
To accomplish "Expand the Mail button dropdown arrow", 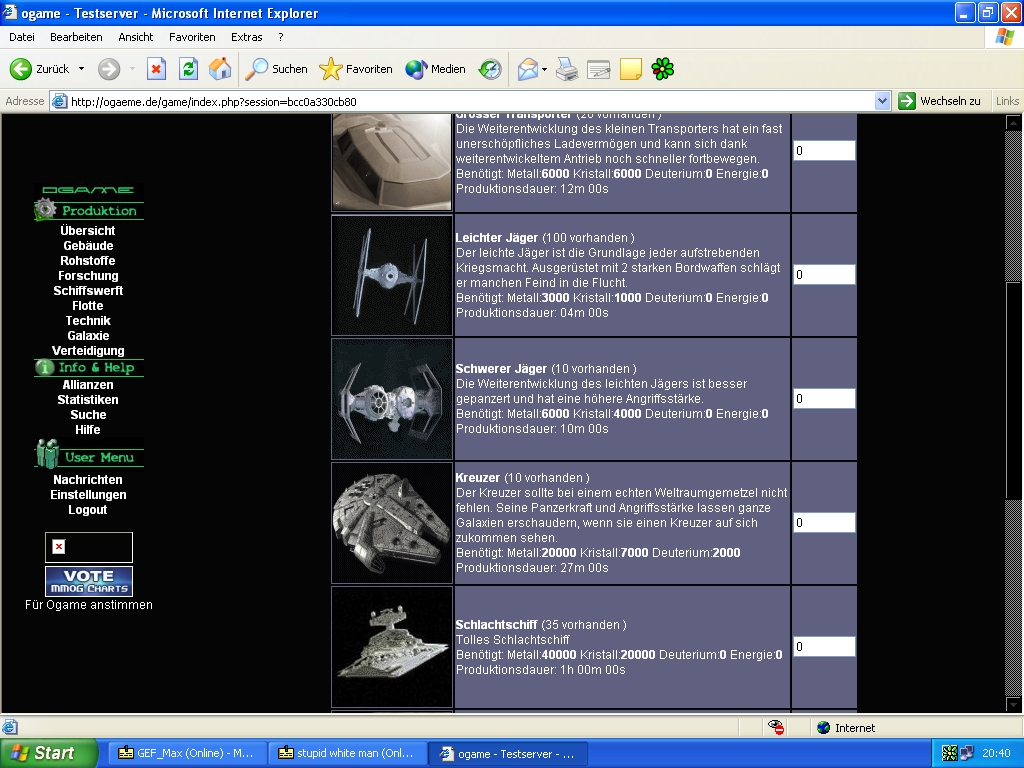I will click(545, 69).
